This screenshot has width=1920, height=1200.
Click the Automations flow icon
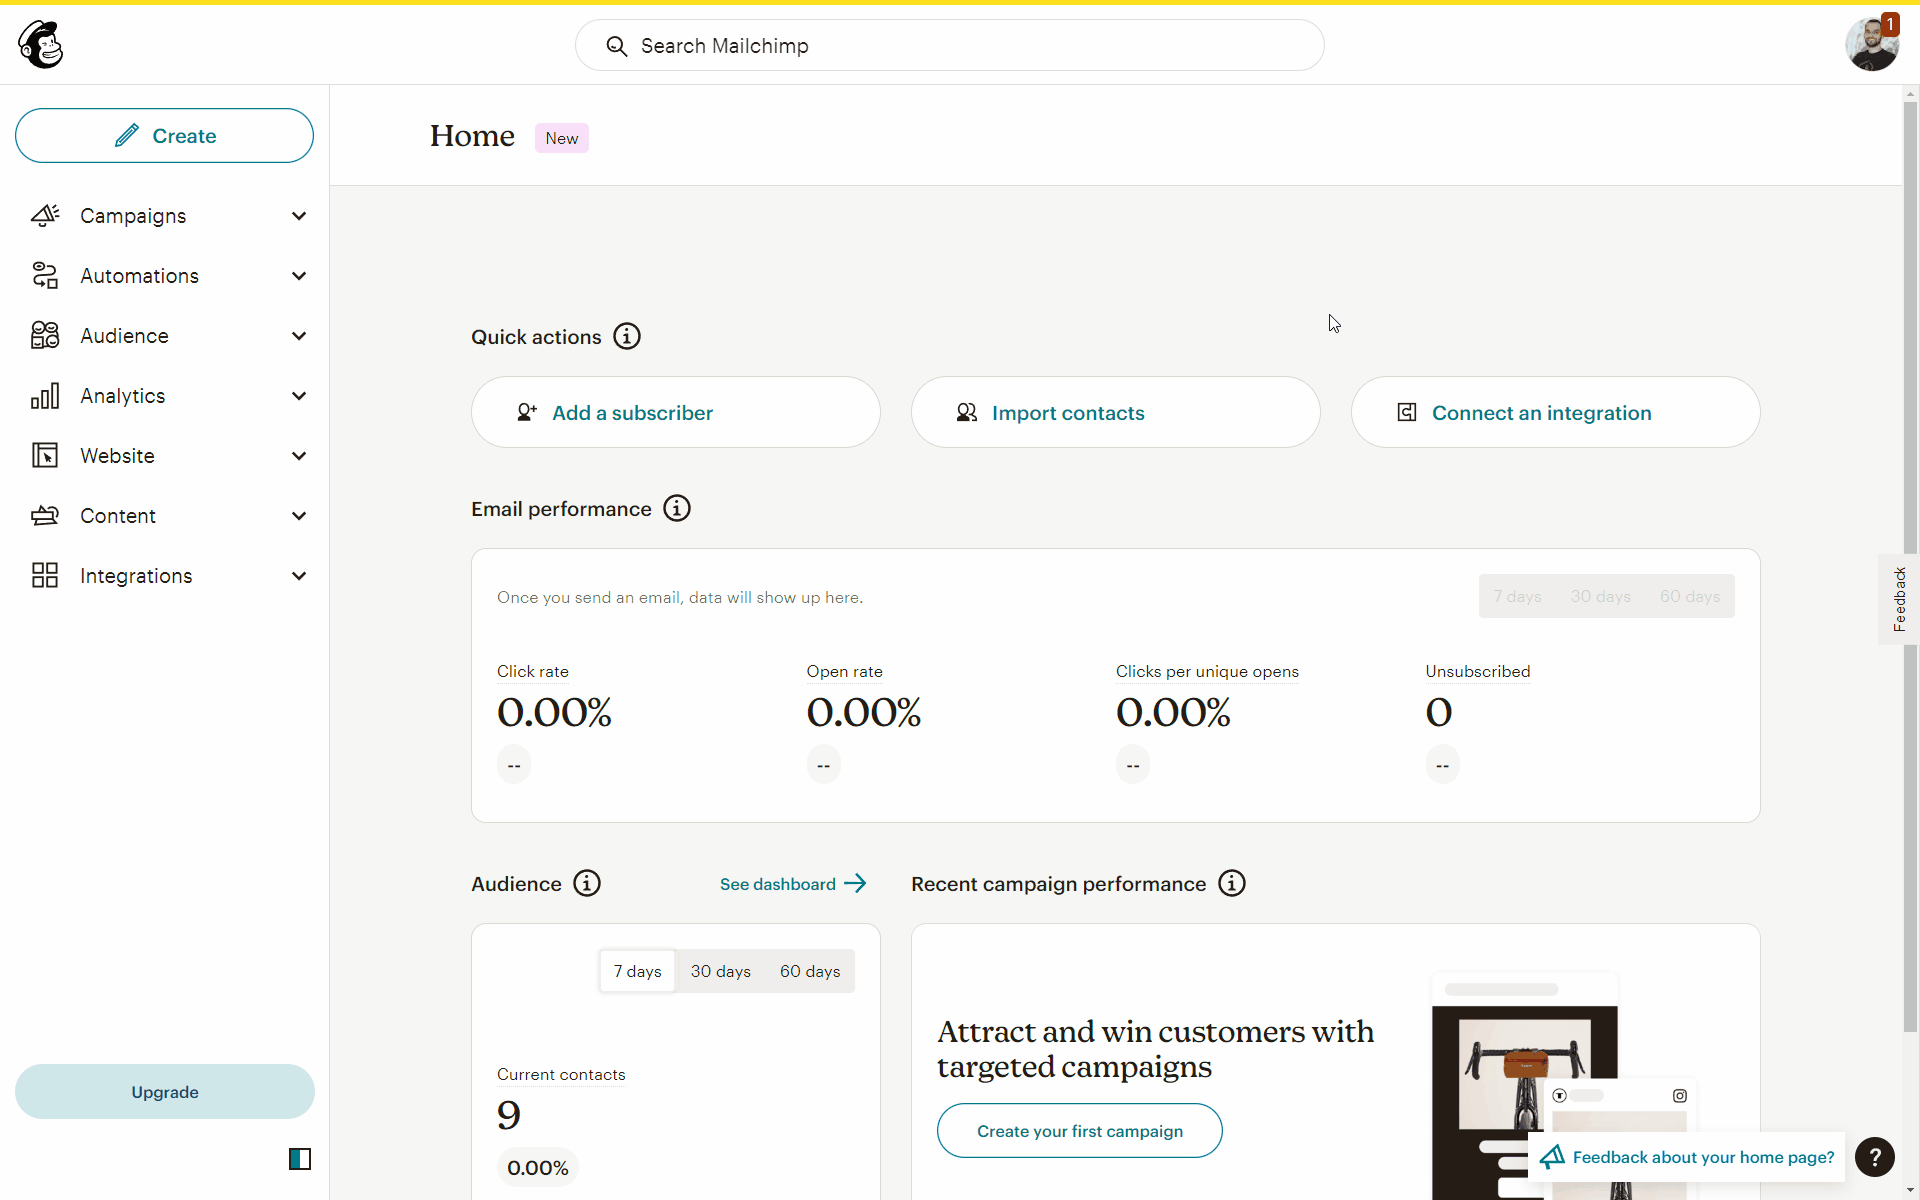(45, 276)
